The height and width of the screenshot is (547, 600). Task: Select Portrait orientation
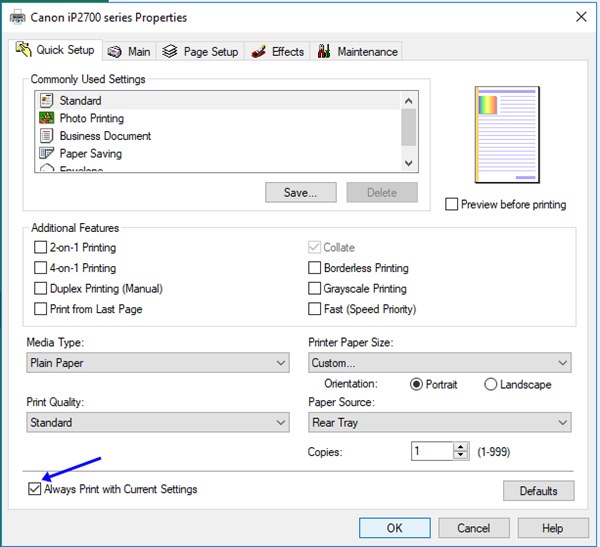coord(416,384)
